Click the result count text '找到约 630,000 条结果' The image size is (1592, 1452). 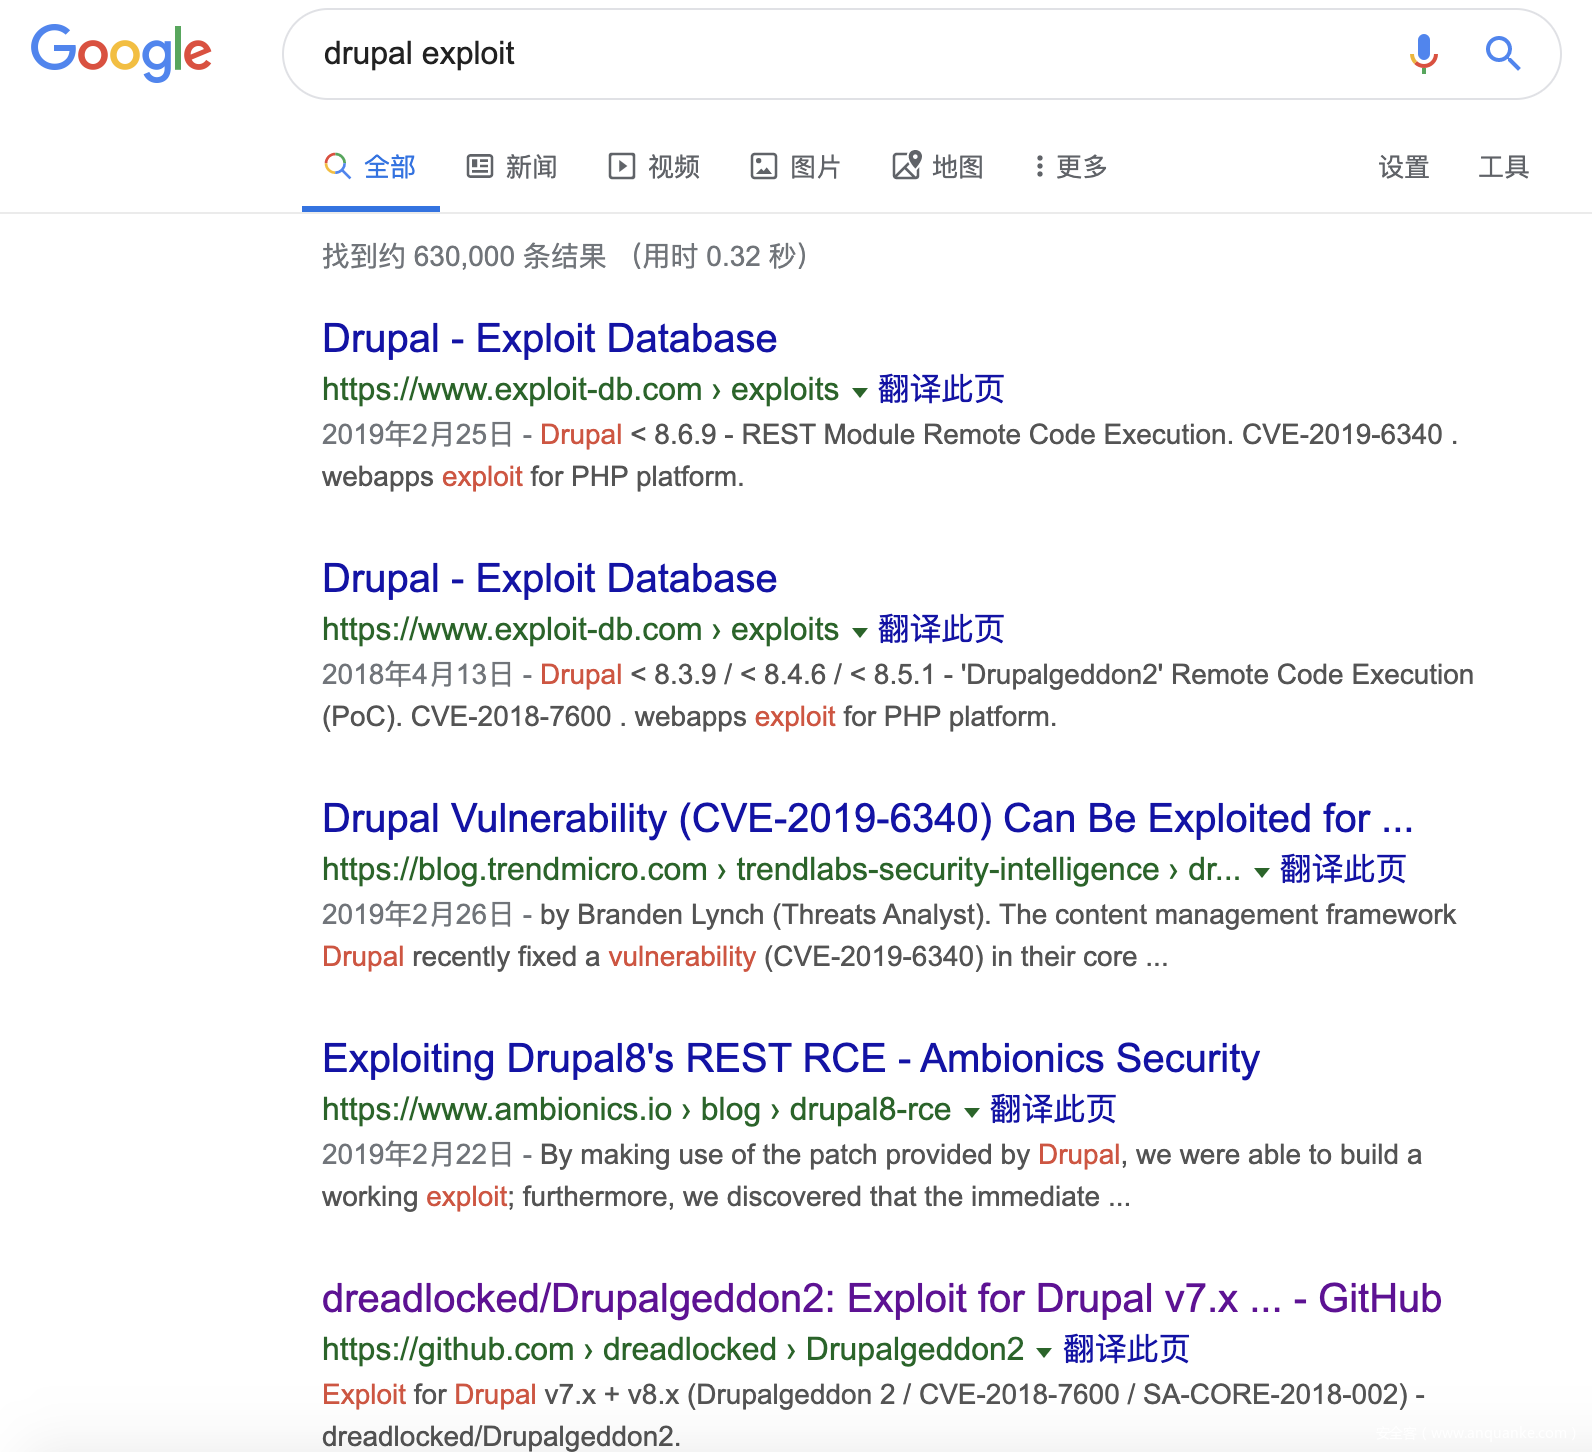464,257
